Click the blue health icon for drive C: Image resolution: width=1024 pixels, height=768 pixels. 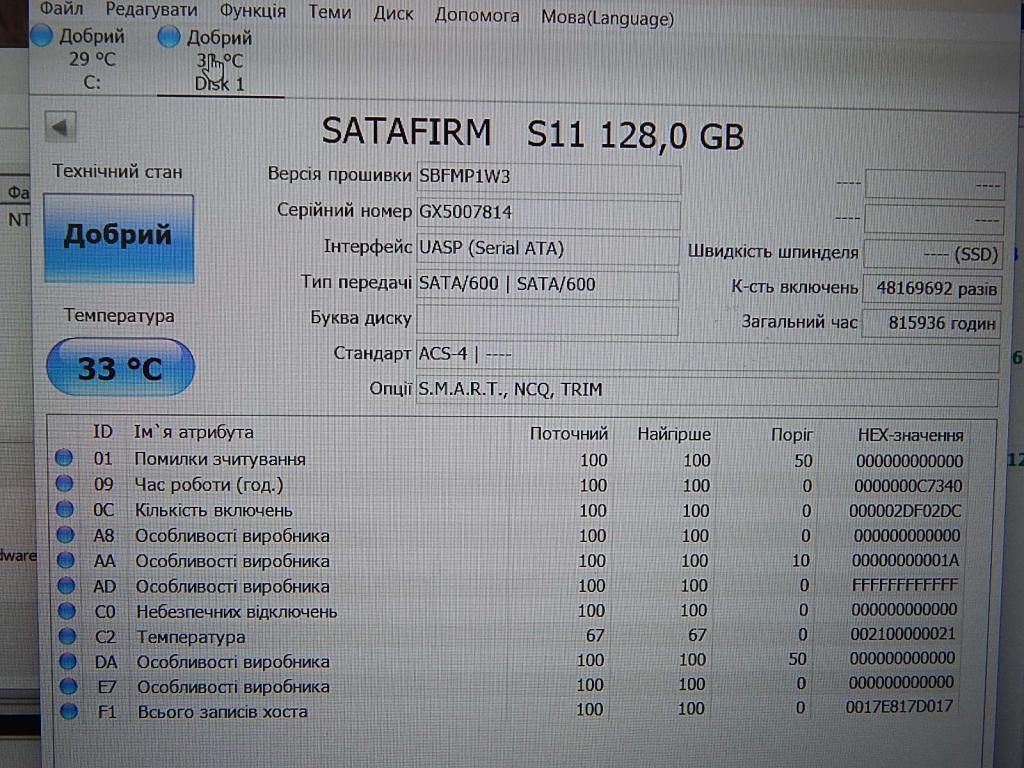(x=42, y=37)
